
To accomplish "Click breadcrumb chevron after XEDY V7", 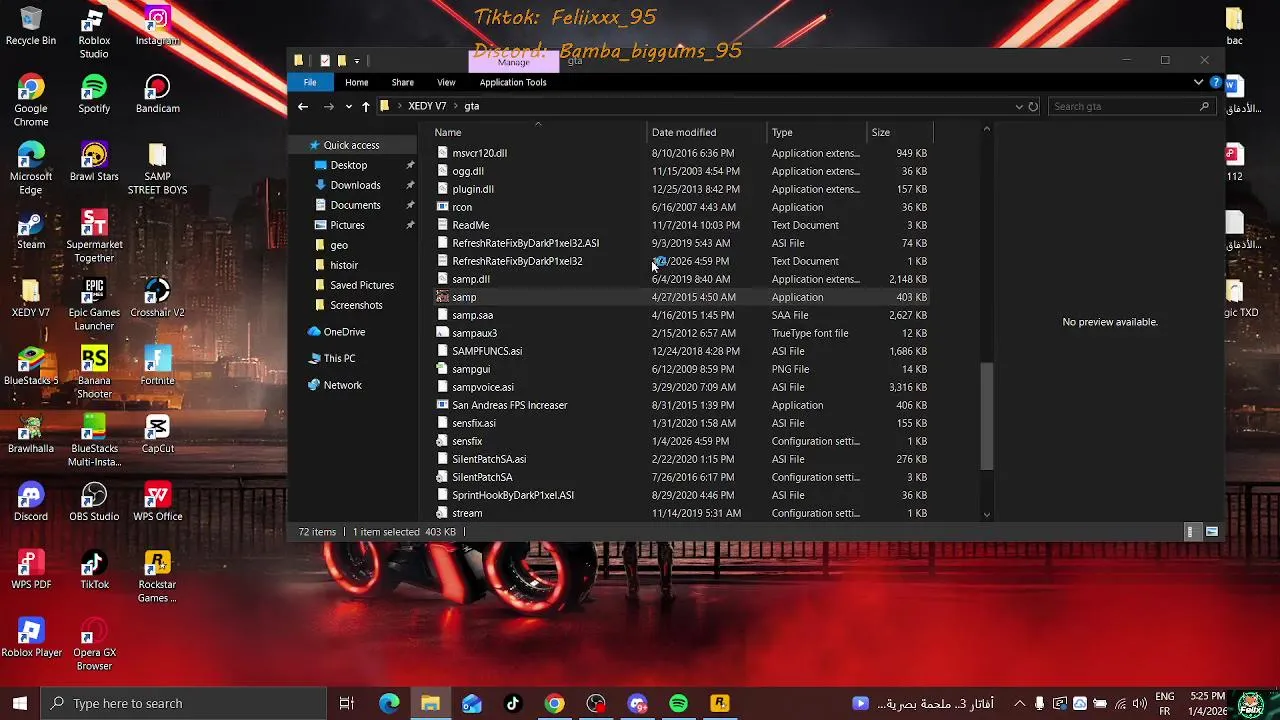I will click(x=455, y=106).
